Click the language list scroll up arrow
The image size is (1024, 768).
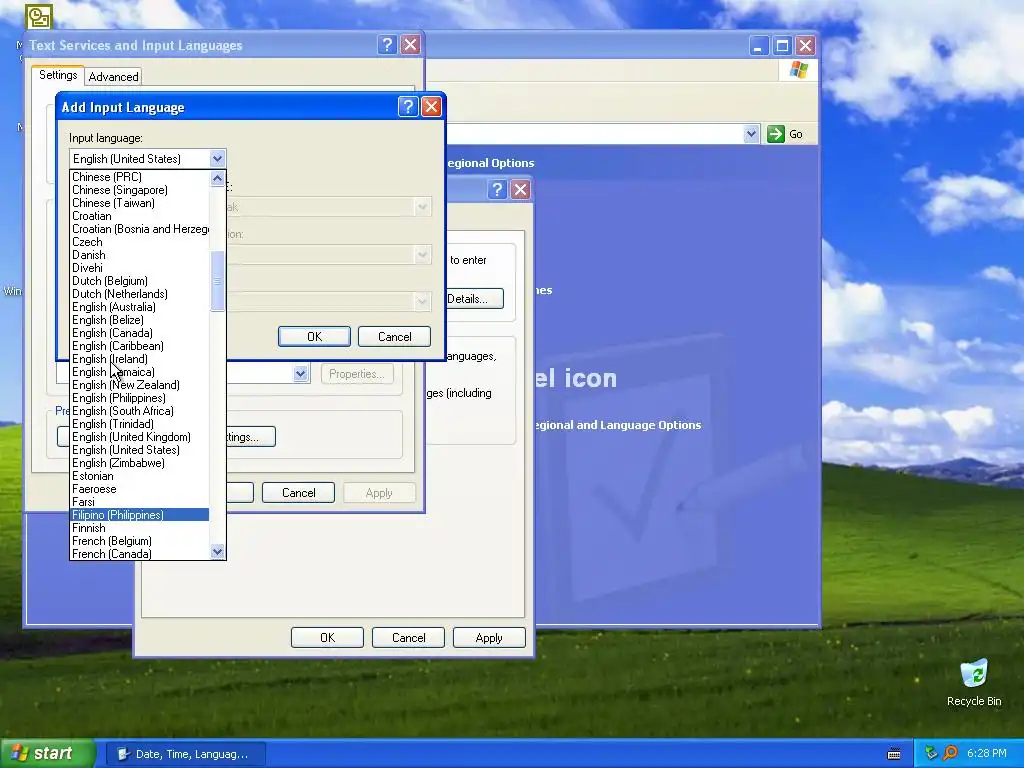pos(217,178)
